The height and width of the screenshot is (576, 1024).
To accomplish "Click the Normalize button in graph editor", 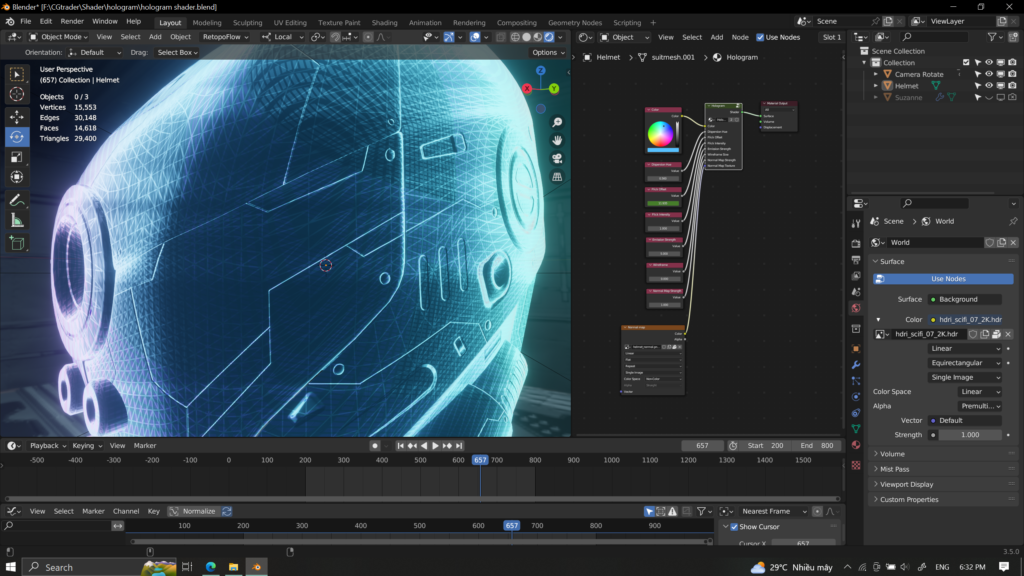I will (198, 511).
